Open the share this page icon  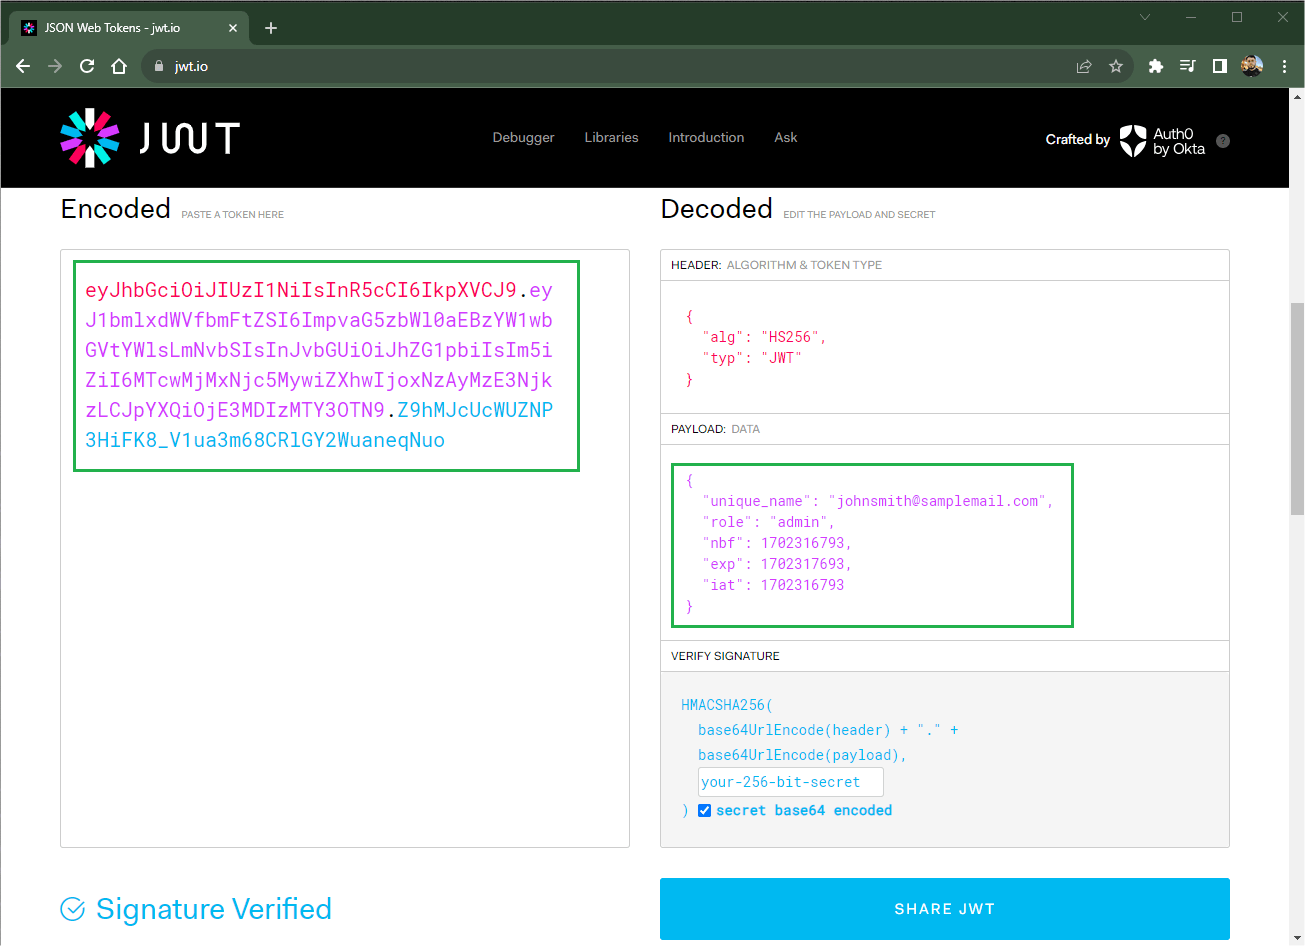point(1084,66)
